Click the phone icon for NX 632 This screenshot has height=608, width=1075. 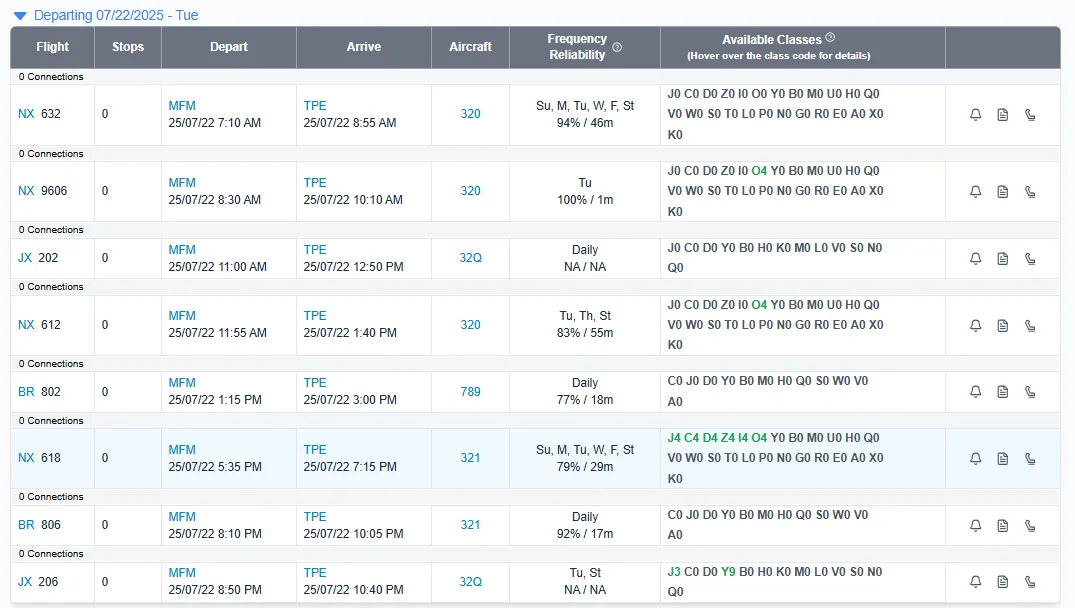point(1030,114)
